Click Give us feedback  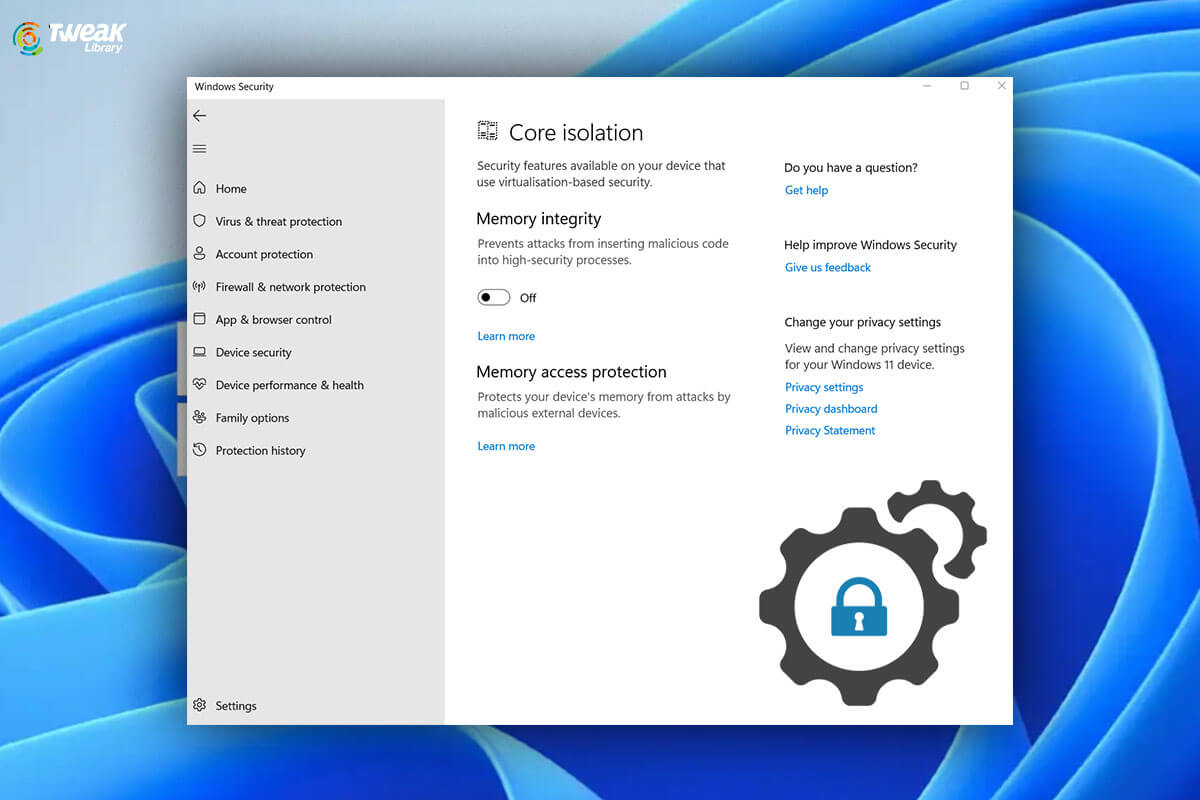click(x=827, y=267)
